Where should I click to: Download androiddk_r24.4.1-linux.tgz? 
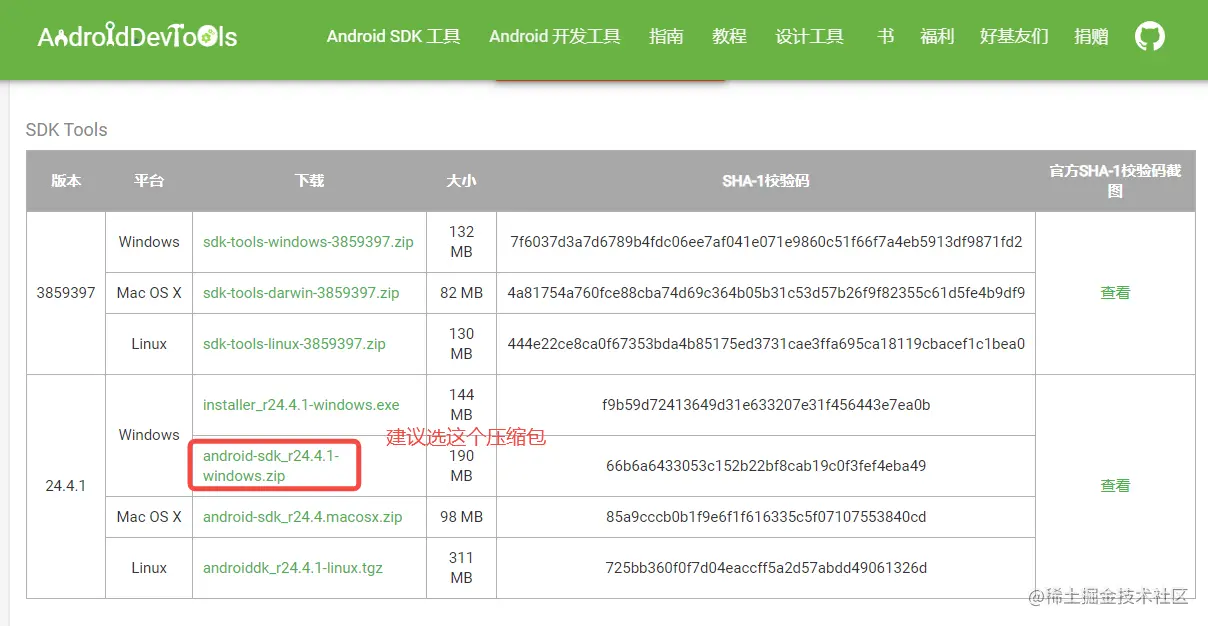[293, 568]
